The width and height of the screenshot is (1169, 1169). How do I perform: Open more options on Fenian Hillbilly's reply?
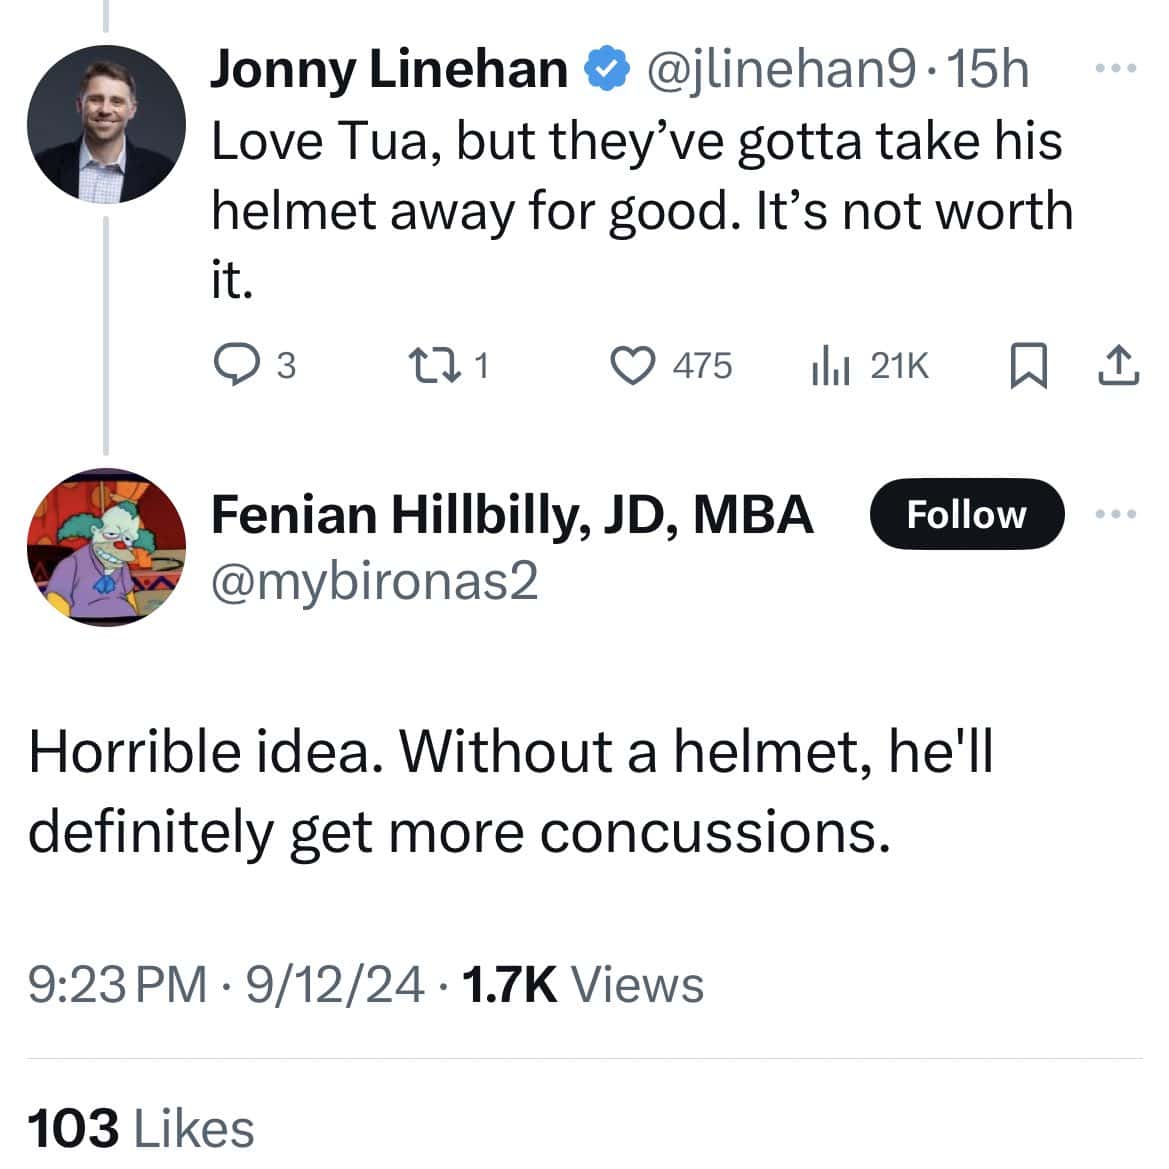pyautogui.click(x=1117, y=513)
